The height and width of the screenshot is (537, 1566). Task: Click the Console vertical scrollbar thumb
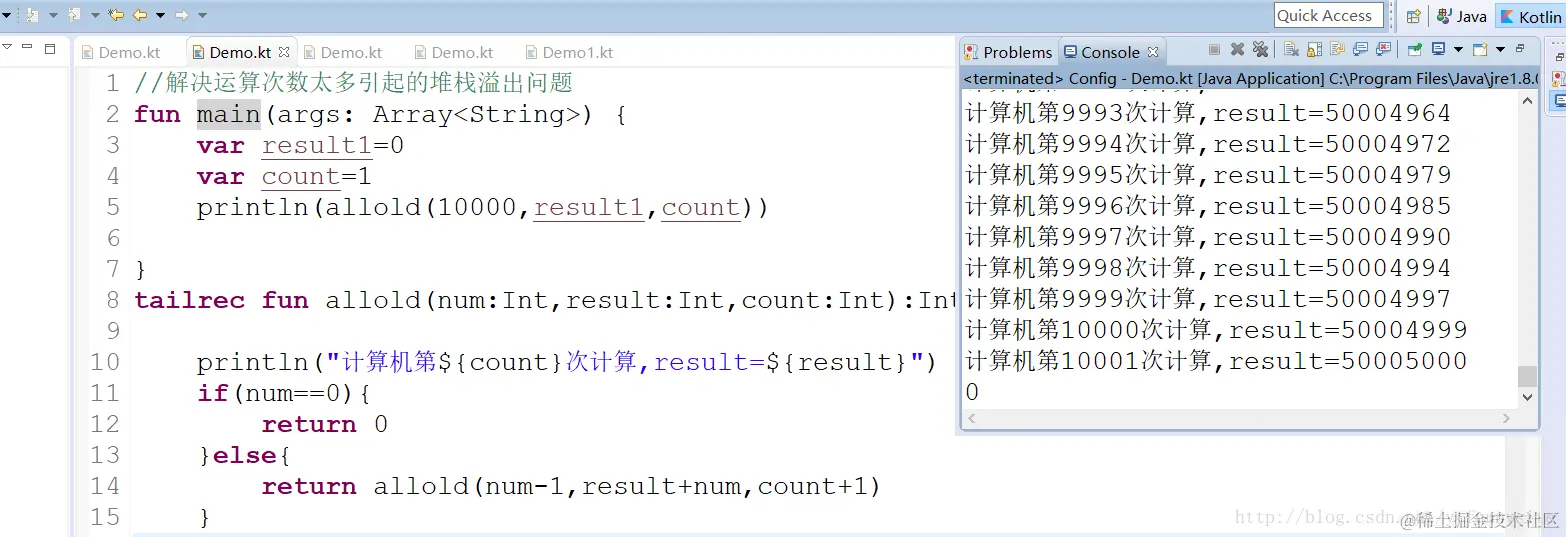[x=1527, y=376]
